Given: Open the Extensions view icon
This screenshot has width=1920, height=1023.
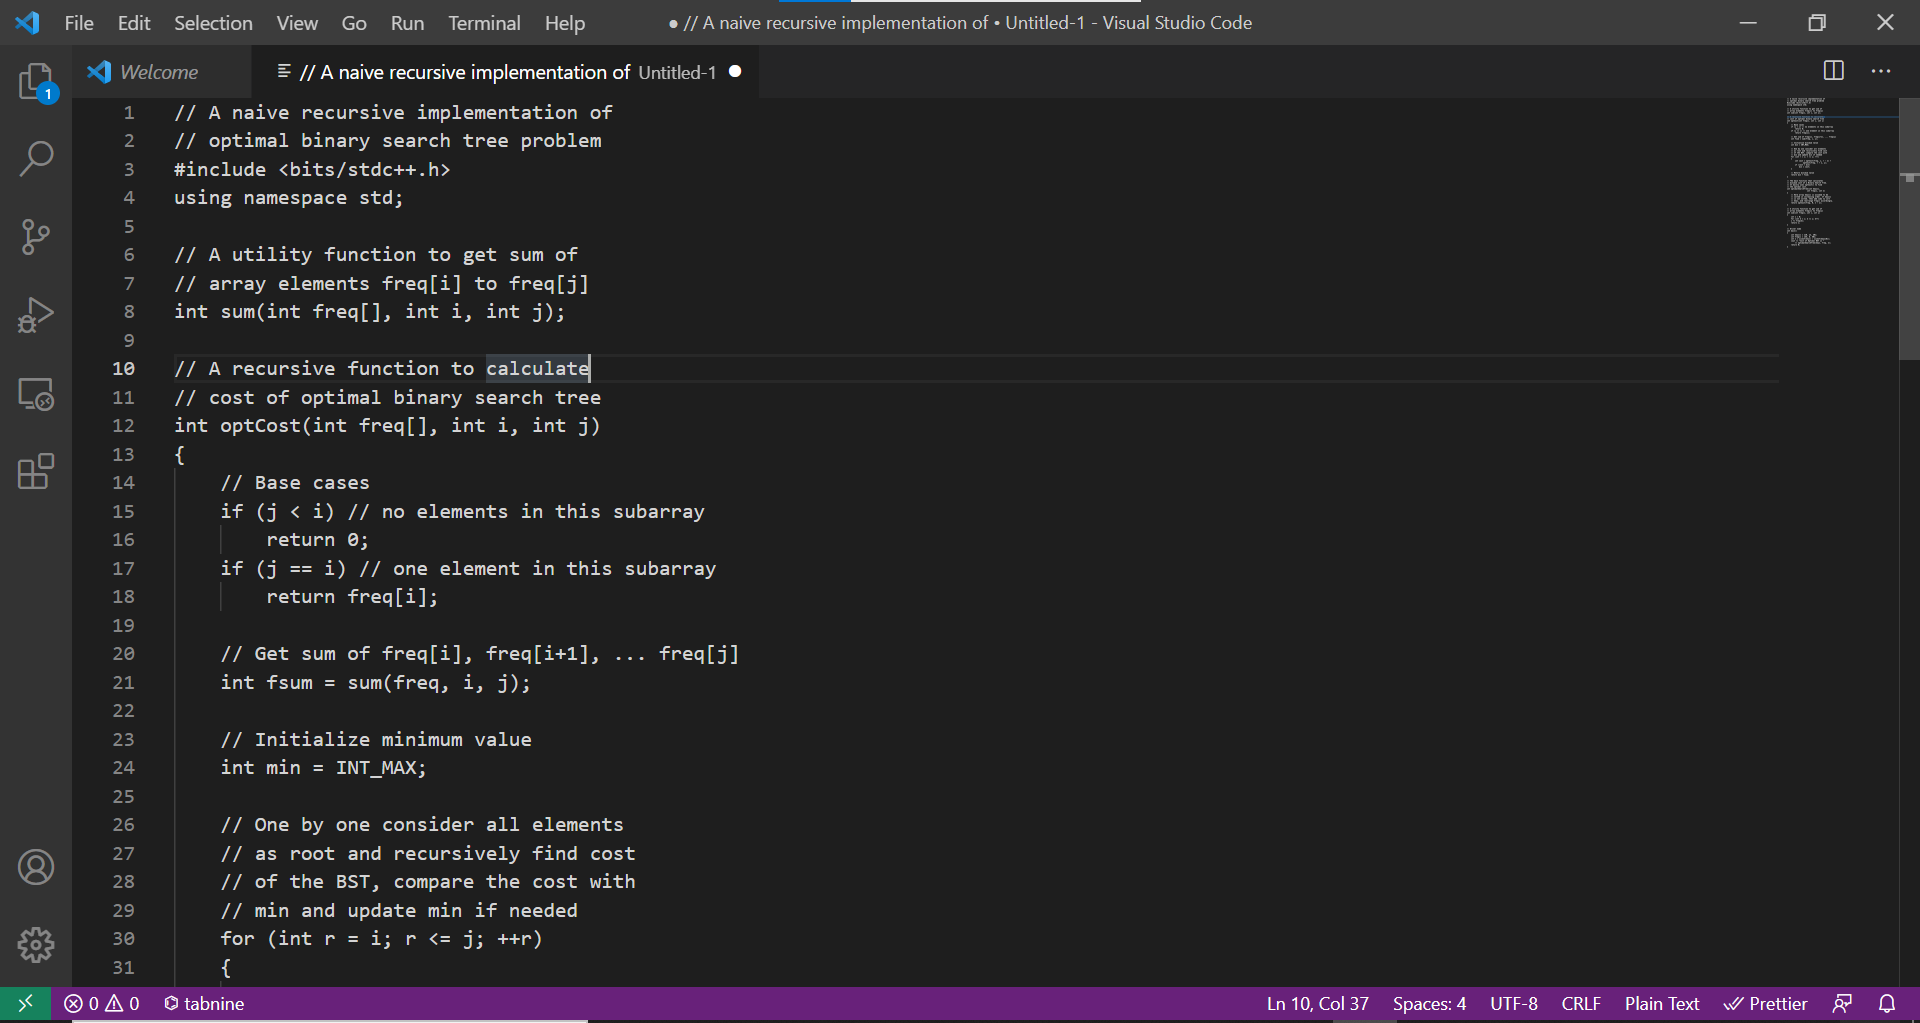Looking at the screenshot, I should (x=36, y=471).
